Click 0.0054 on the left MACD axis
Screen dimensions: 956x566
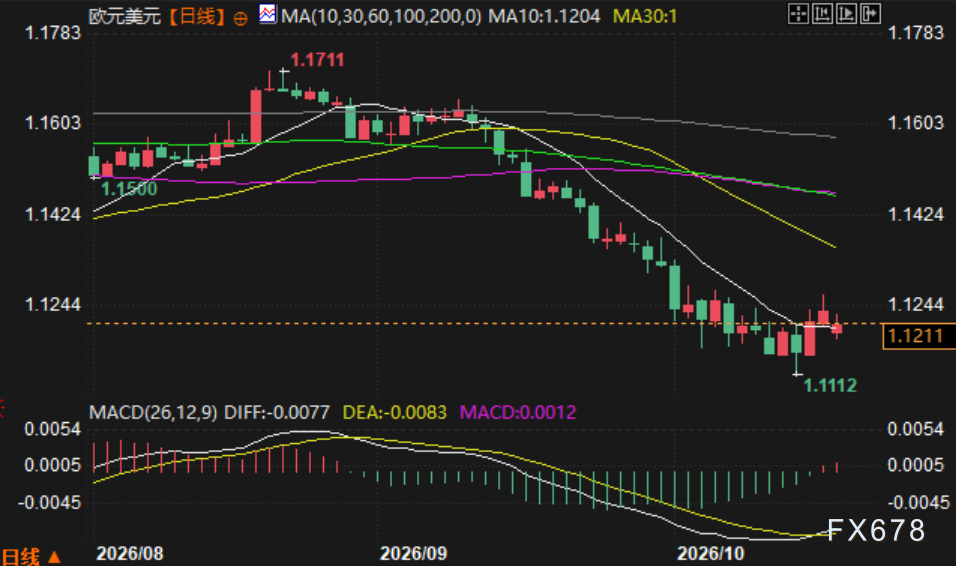pos(52,429)
